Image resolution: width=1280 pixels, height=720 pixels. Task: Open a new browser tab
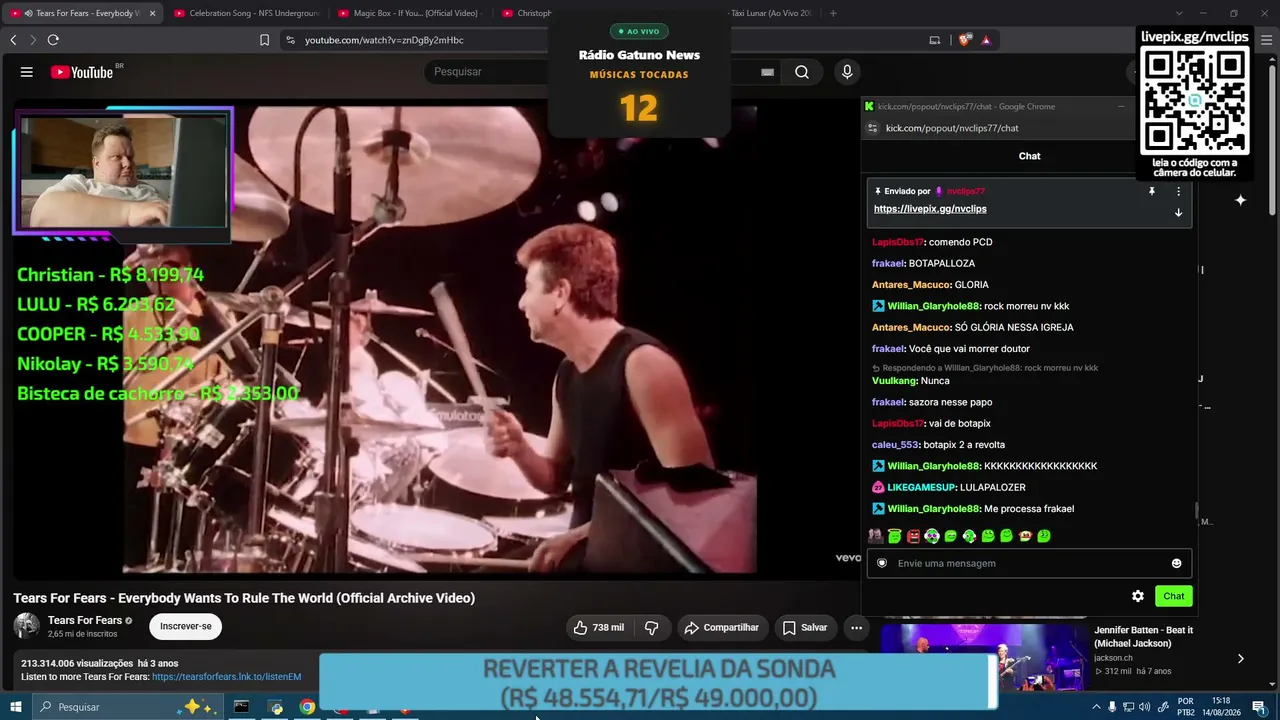[x=833, y=13]
